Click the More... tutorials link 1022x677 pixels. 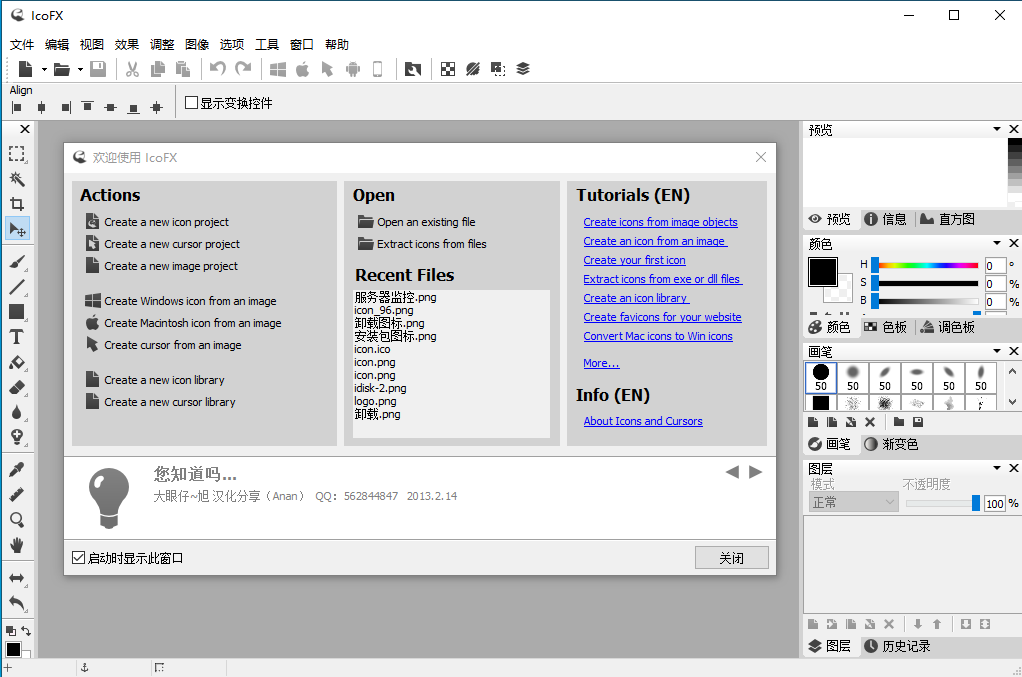(601, 364)
